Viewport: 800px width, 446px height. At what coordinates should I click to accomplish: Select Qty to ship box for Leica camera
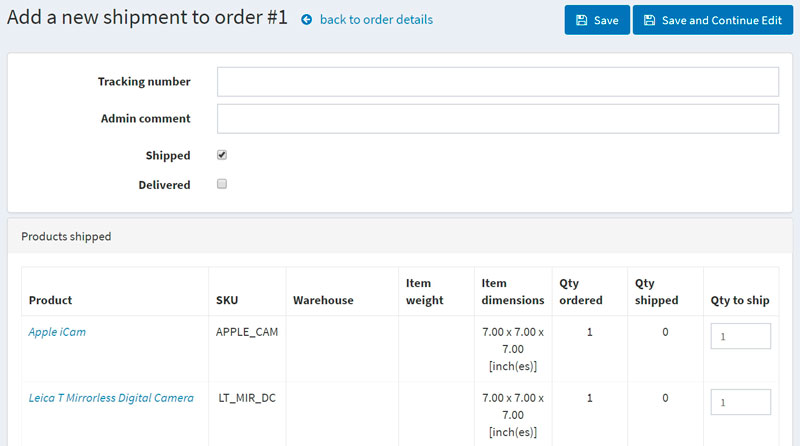(x=740, y=402)
